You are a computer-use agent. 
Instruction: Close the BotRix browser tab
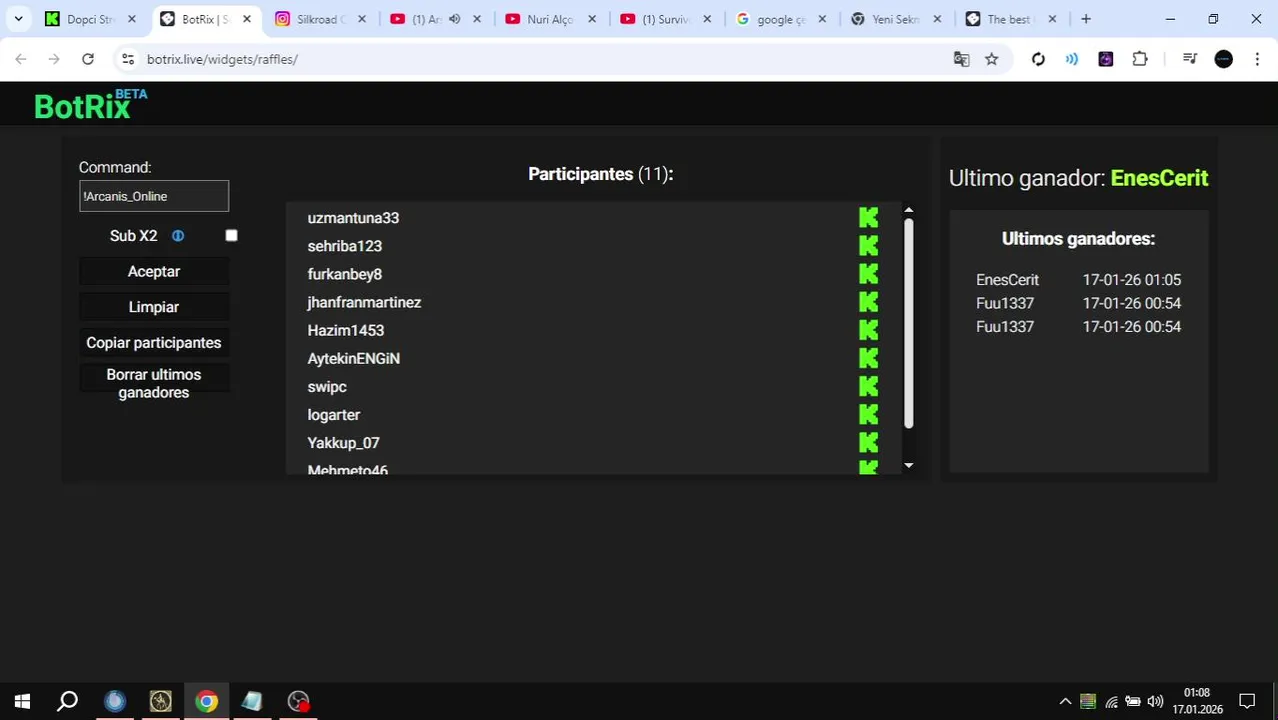click(x=247, y=19)
